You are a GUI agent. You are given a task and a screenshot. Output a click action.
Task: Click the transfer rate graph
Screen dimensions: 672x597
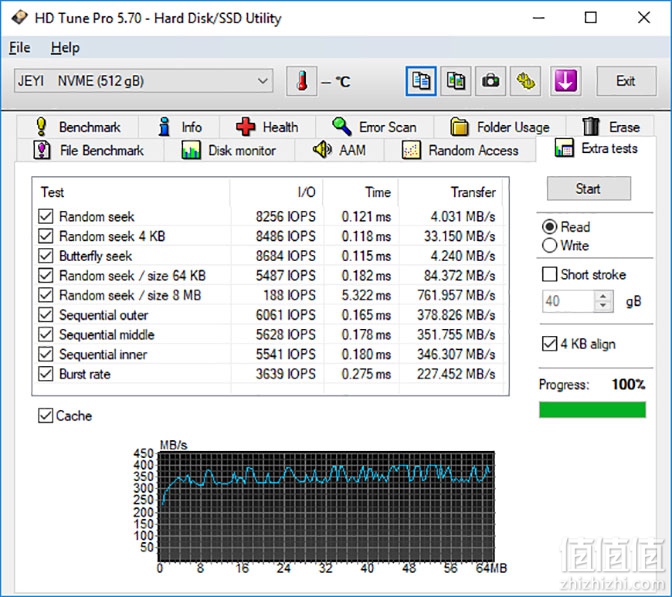coord(326,506)
